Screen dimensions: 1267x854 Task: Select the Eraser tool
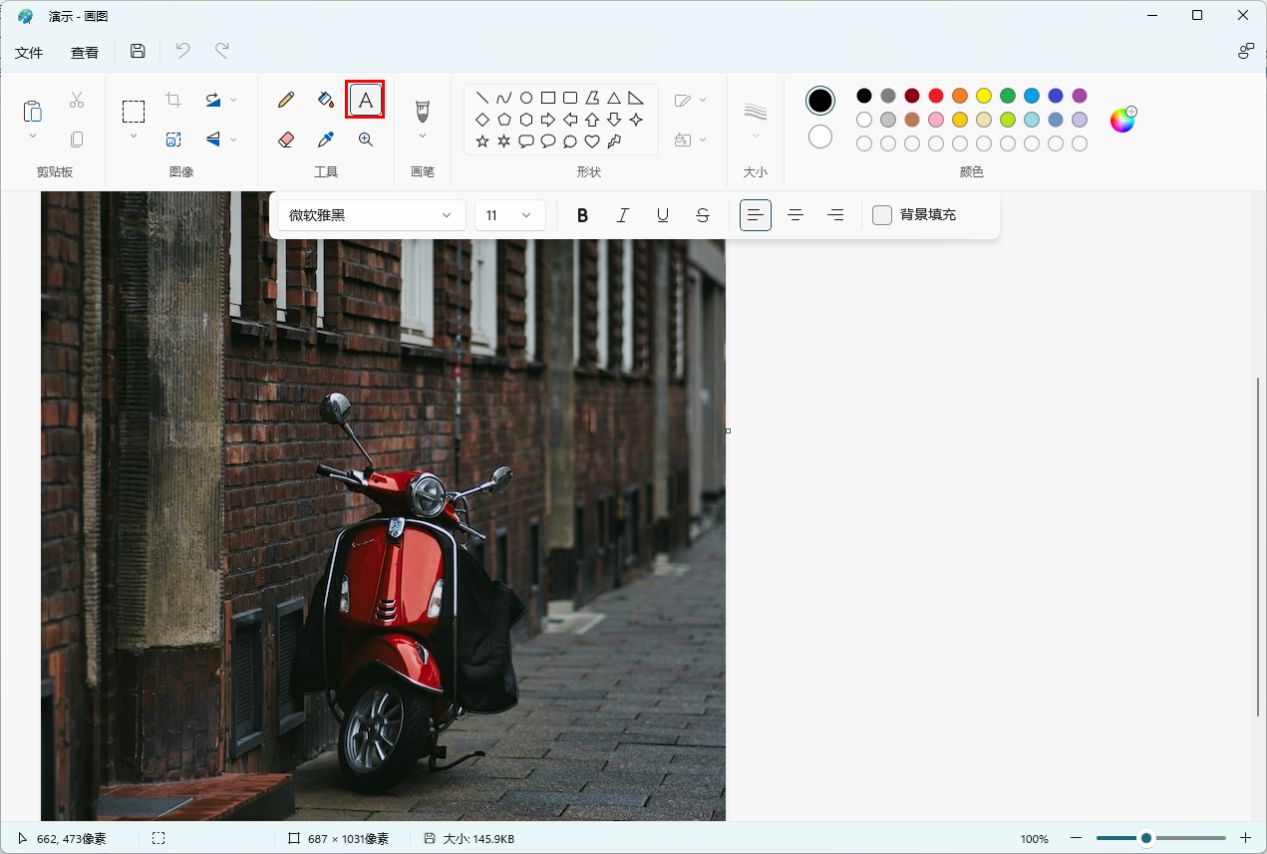tap(285, 139)
